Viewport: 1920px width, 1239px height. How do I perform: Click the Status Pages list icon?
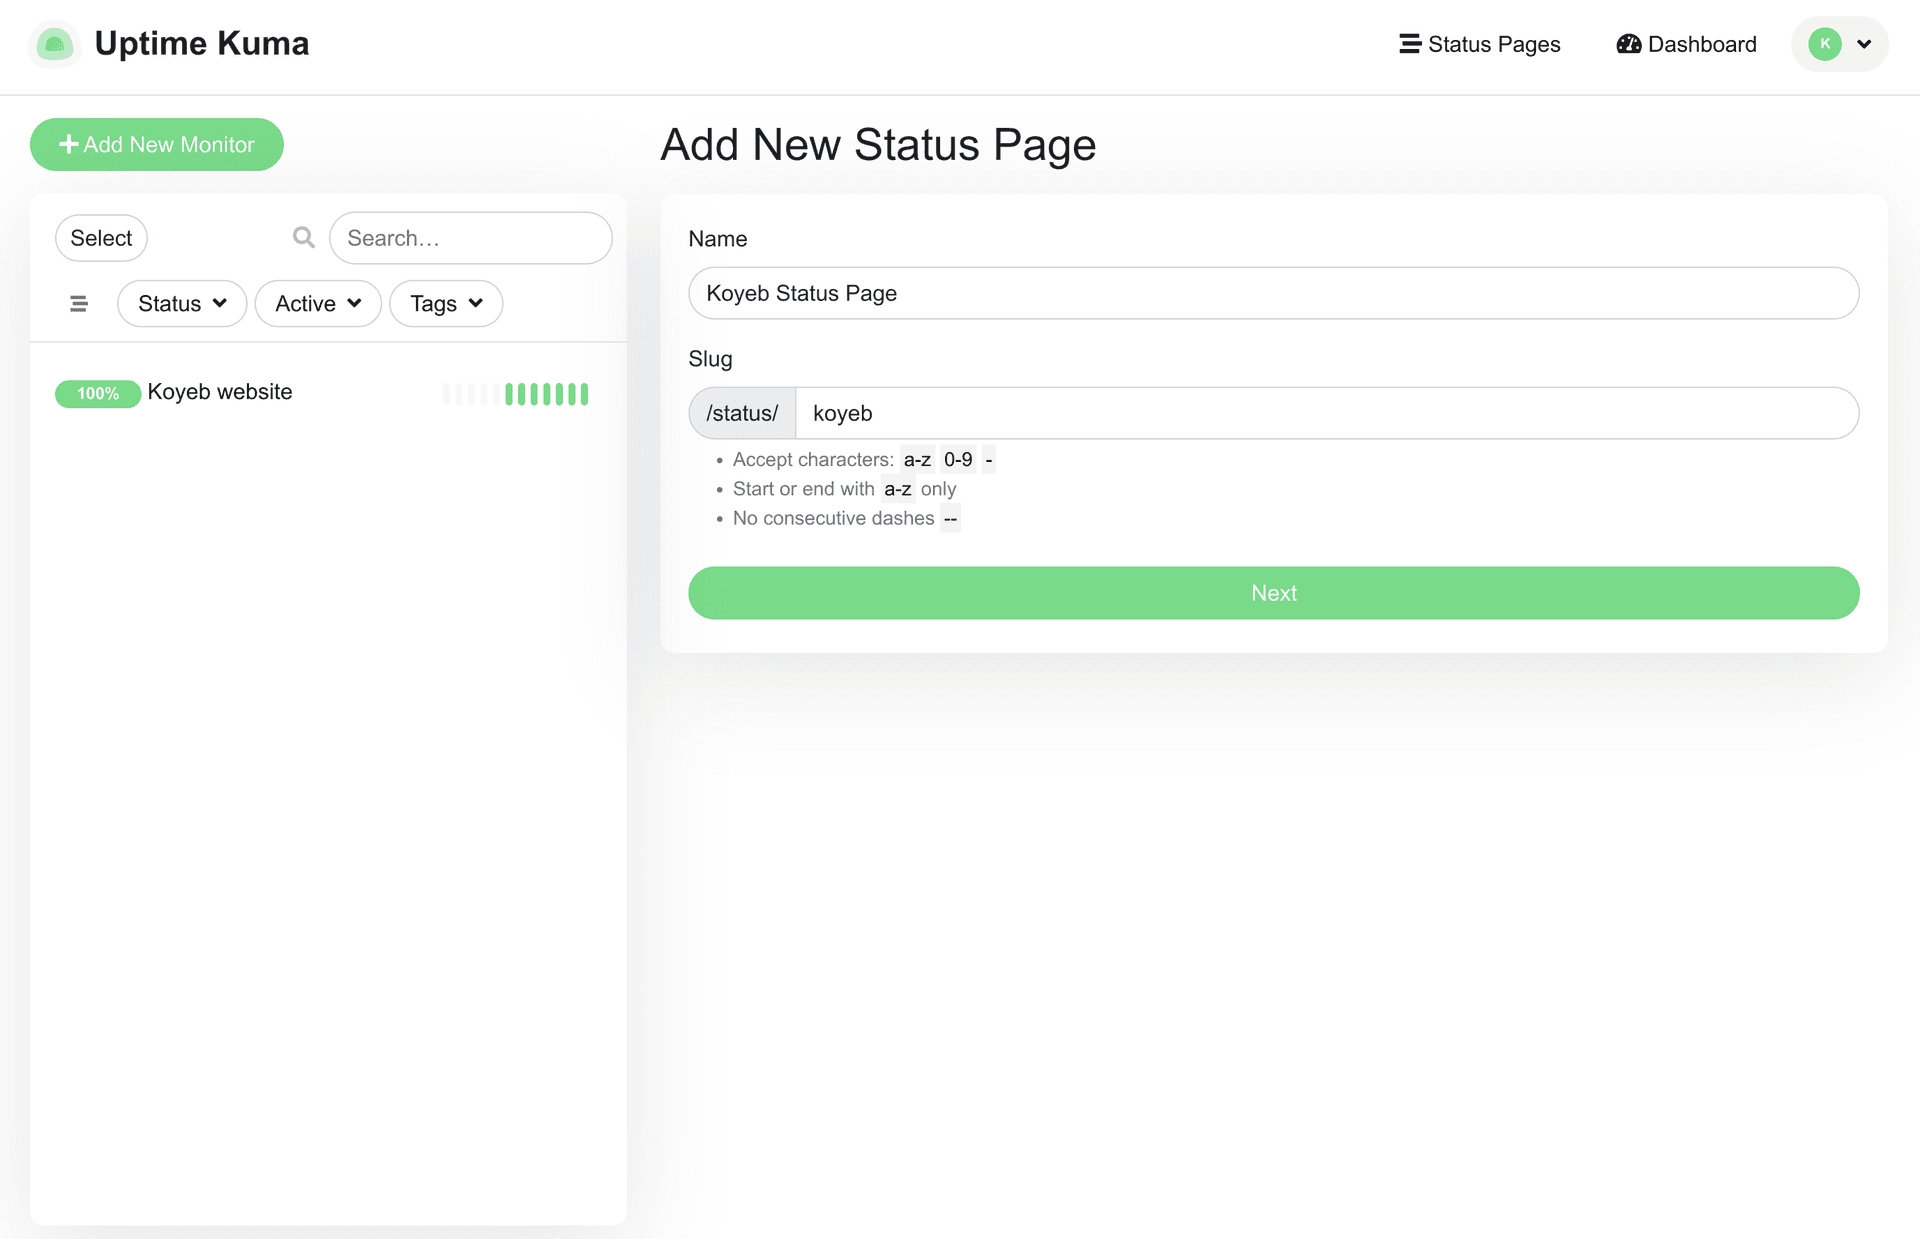tap(1410, 44)
